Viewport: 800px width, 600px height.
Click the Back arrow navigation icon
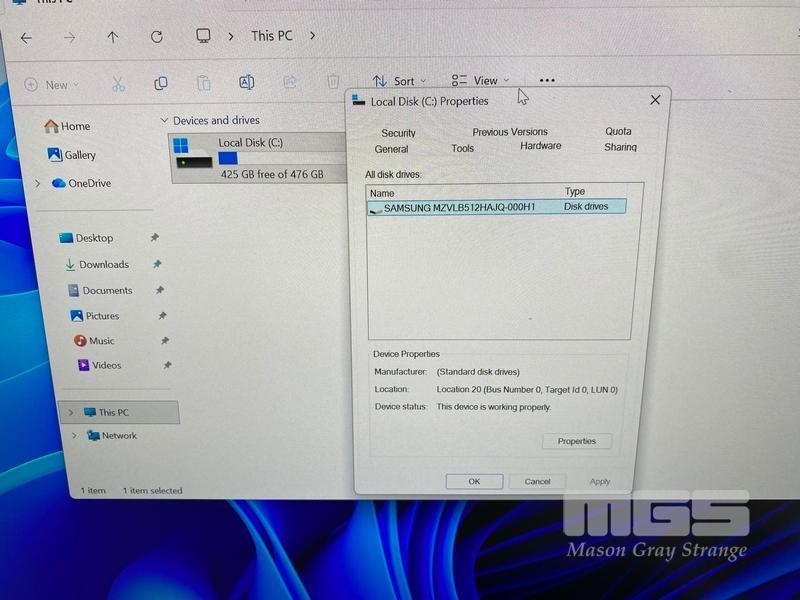coord(26,38)
